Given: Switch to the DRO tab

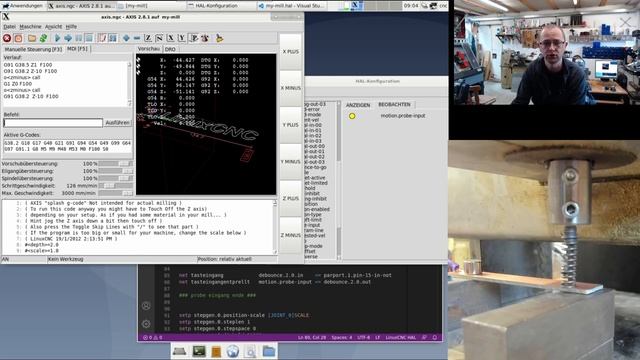Looking at the screenshot, I should [x=170, y=49].
